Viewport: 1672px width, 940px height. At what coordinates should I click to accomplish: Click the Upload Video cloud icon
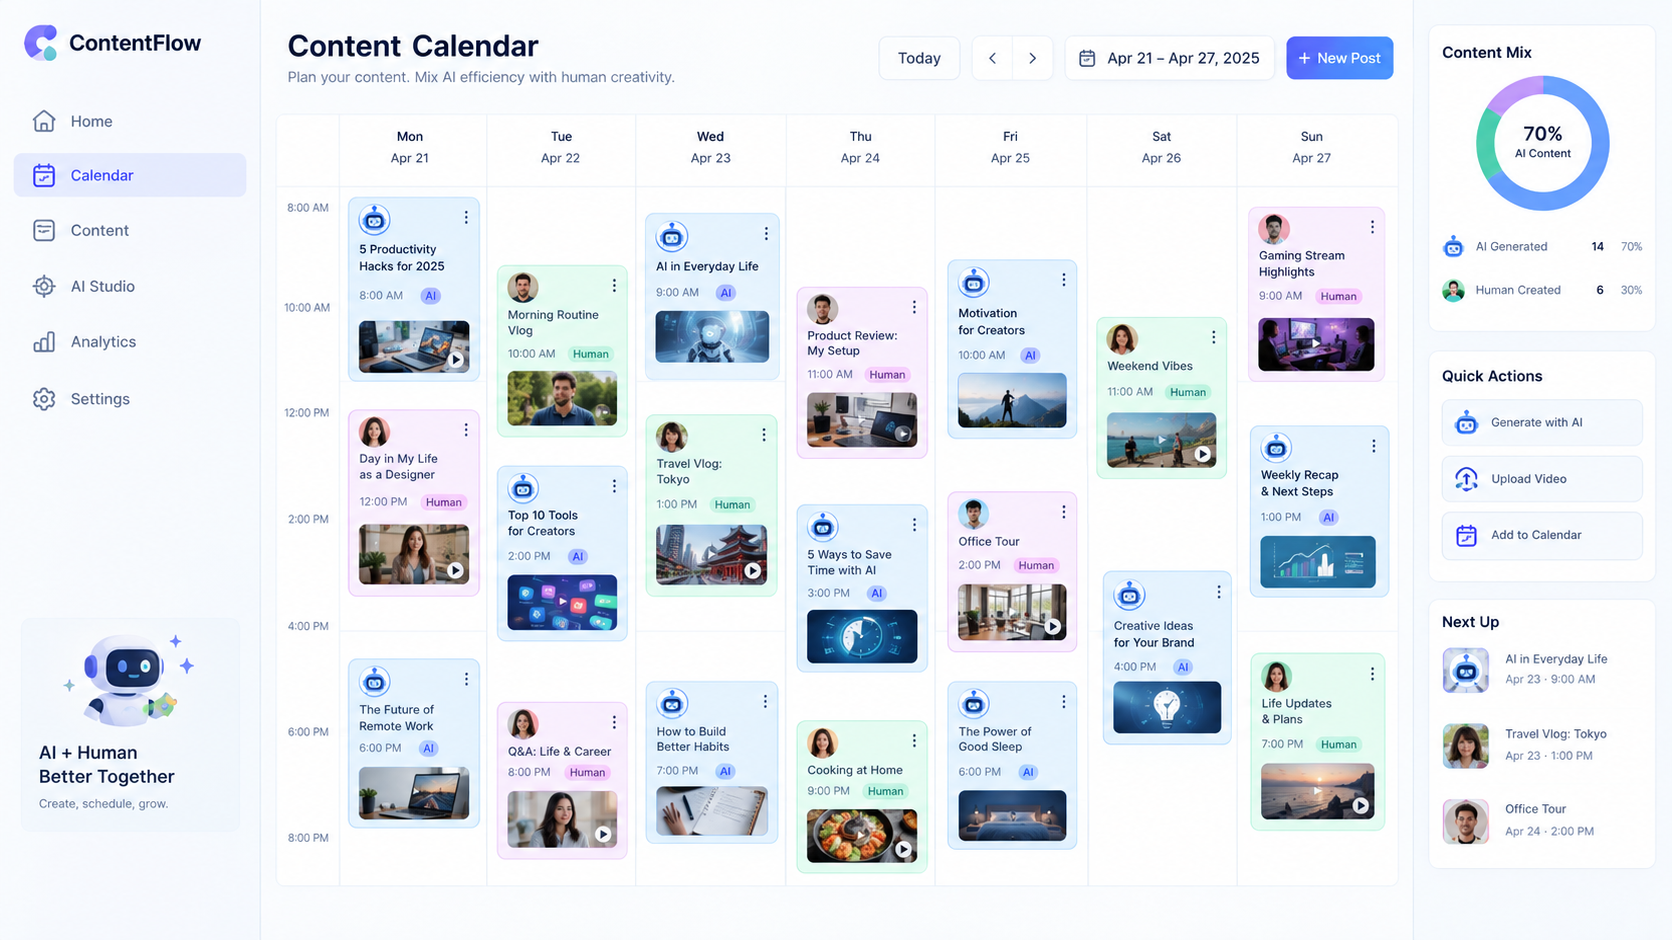(x=1466, y=479)
